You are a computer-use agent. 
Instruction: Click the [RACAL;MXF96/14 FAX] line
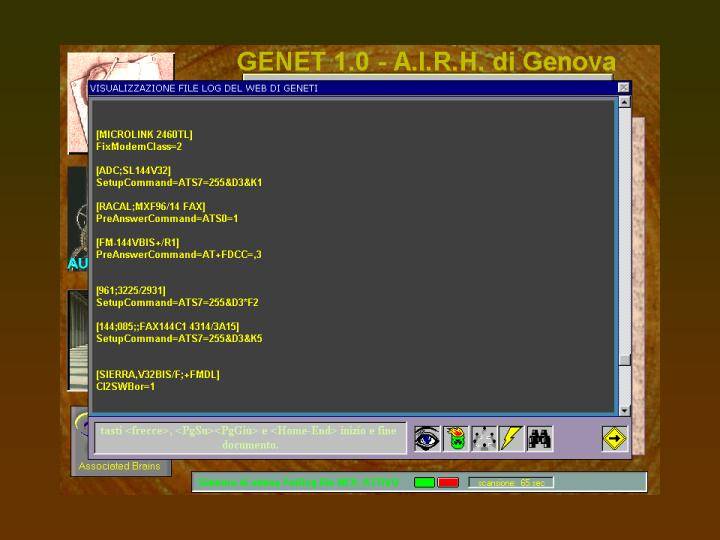click(x=151, y=207)
